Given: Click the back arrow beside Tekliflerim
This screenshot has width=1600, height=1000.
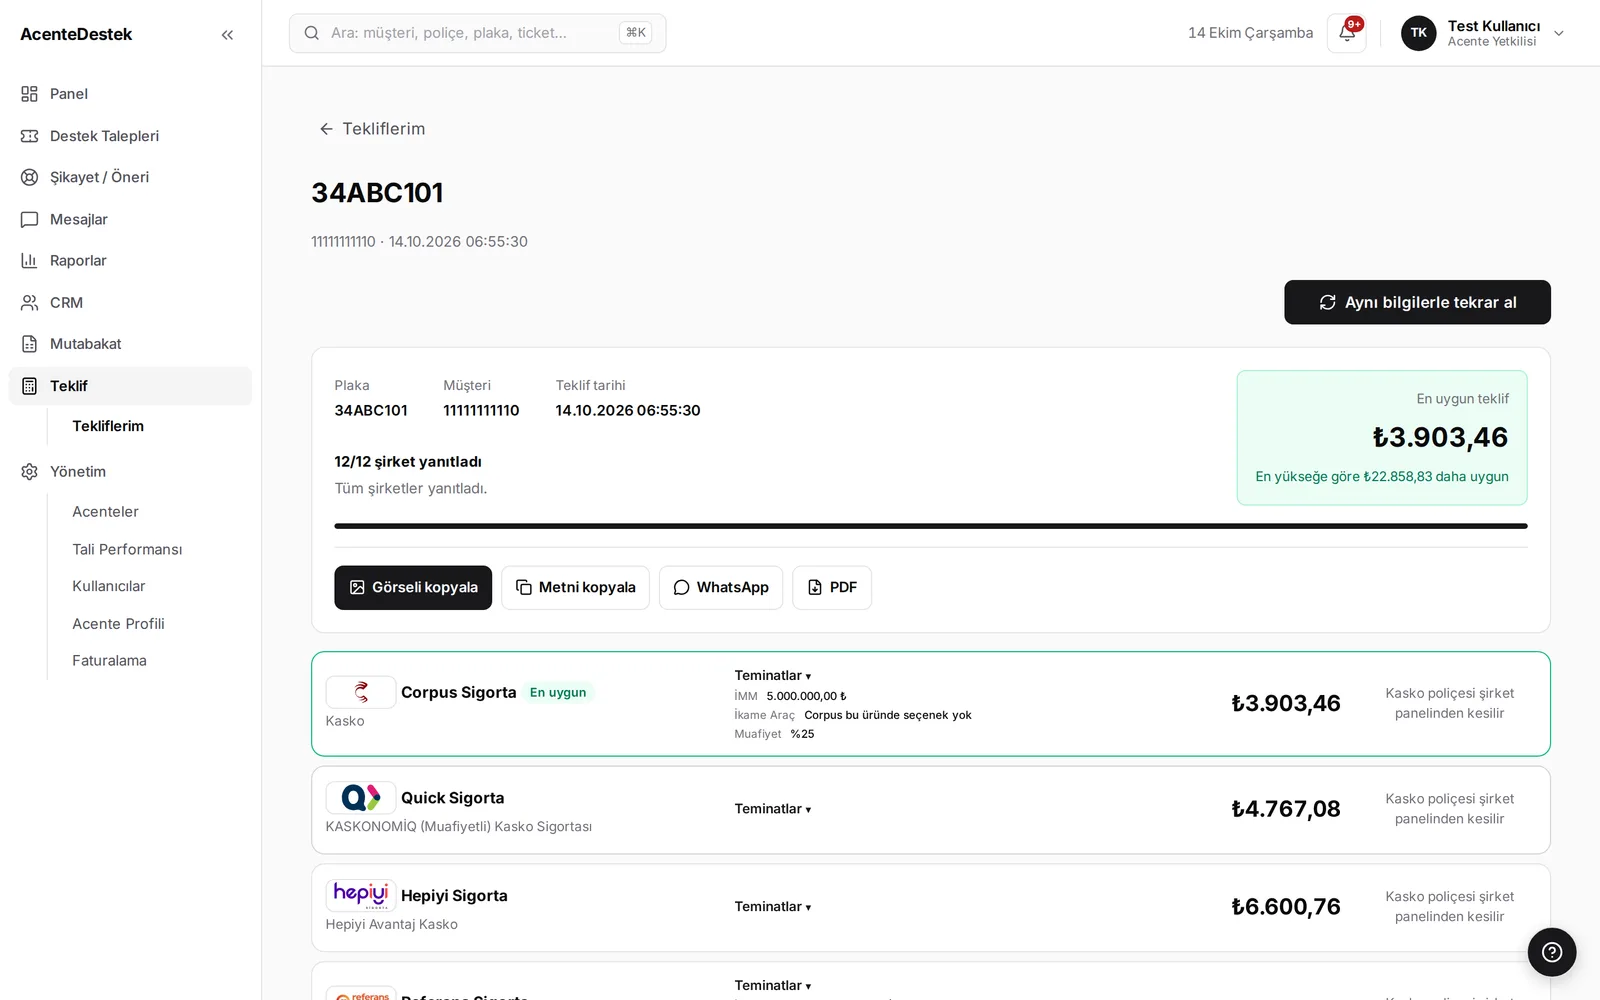Looking at the screenshot, I should tap(326, 129).
